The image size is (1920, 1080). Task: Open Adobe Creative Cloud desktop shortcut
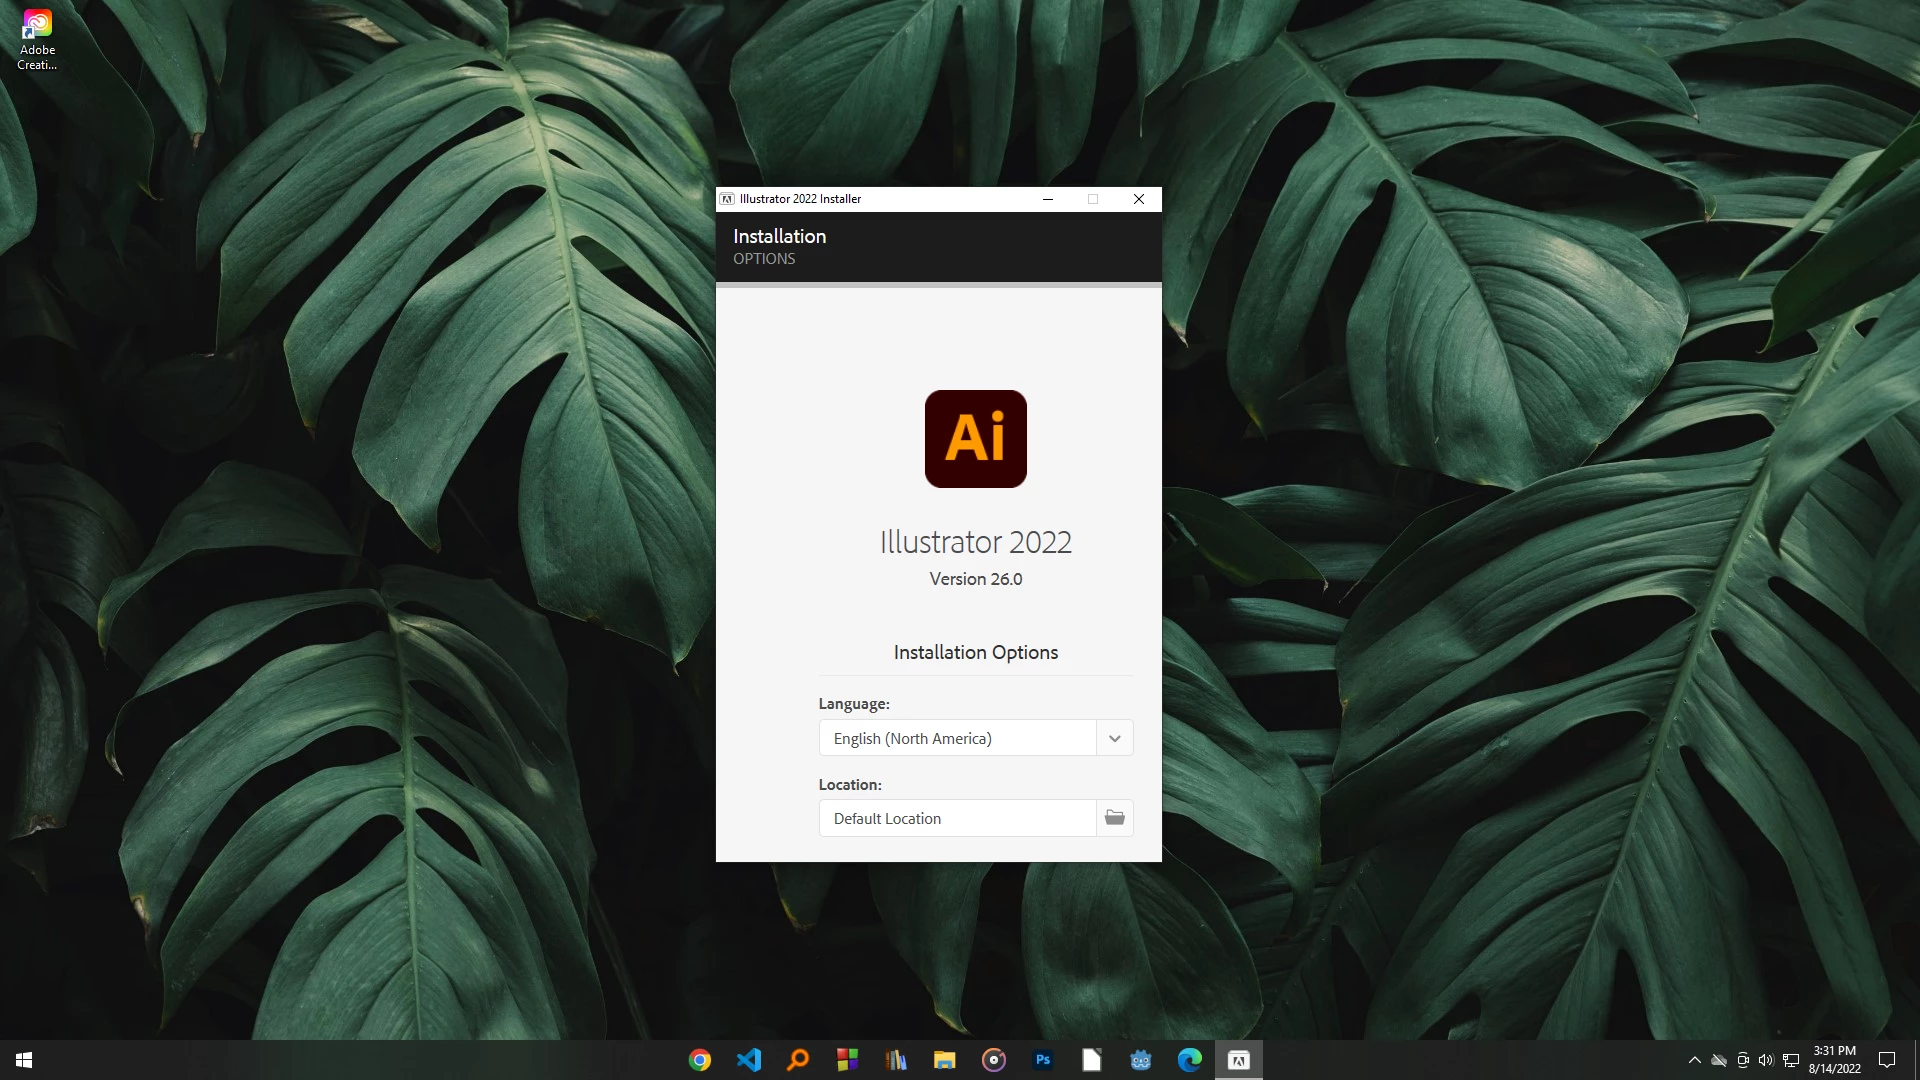(x=37, y=40)
